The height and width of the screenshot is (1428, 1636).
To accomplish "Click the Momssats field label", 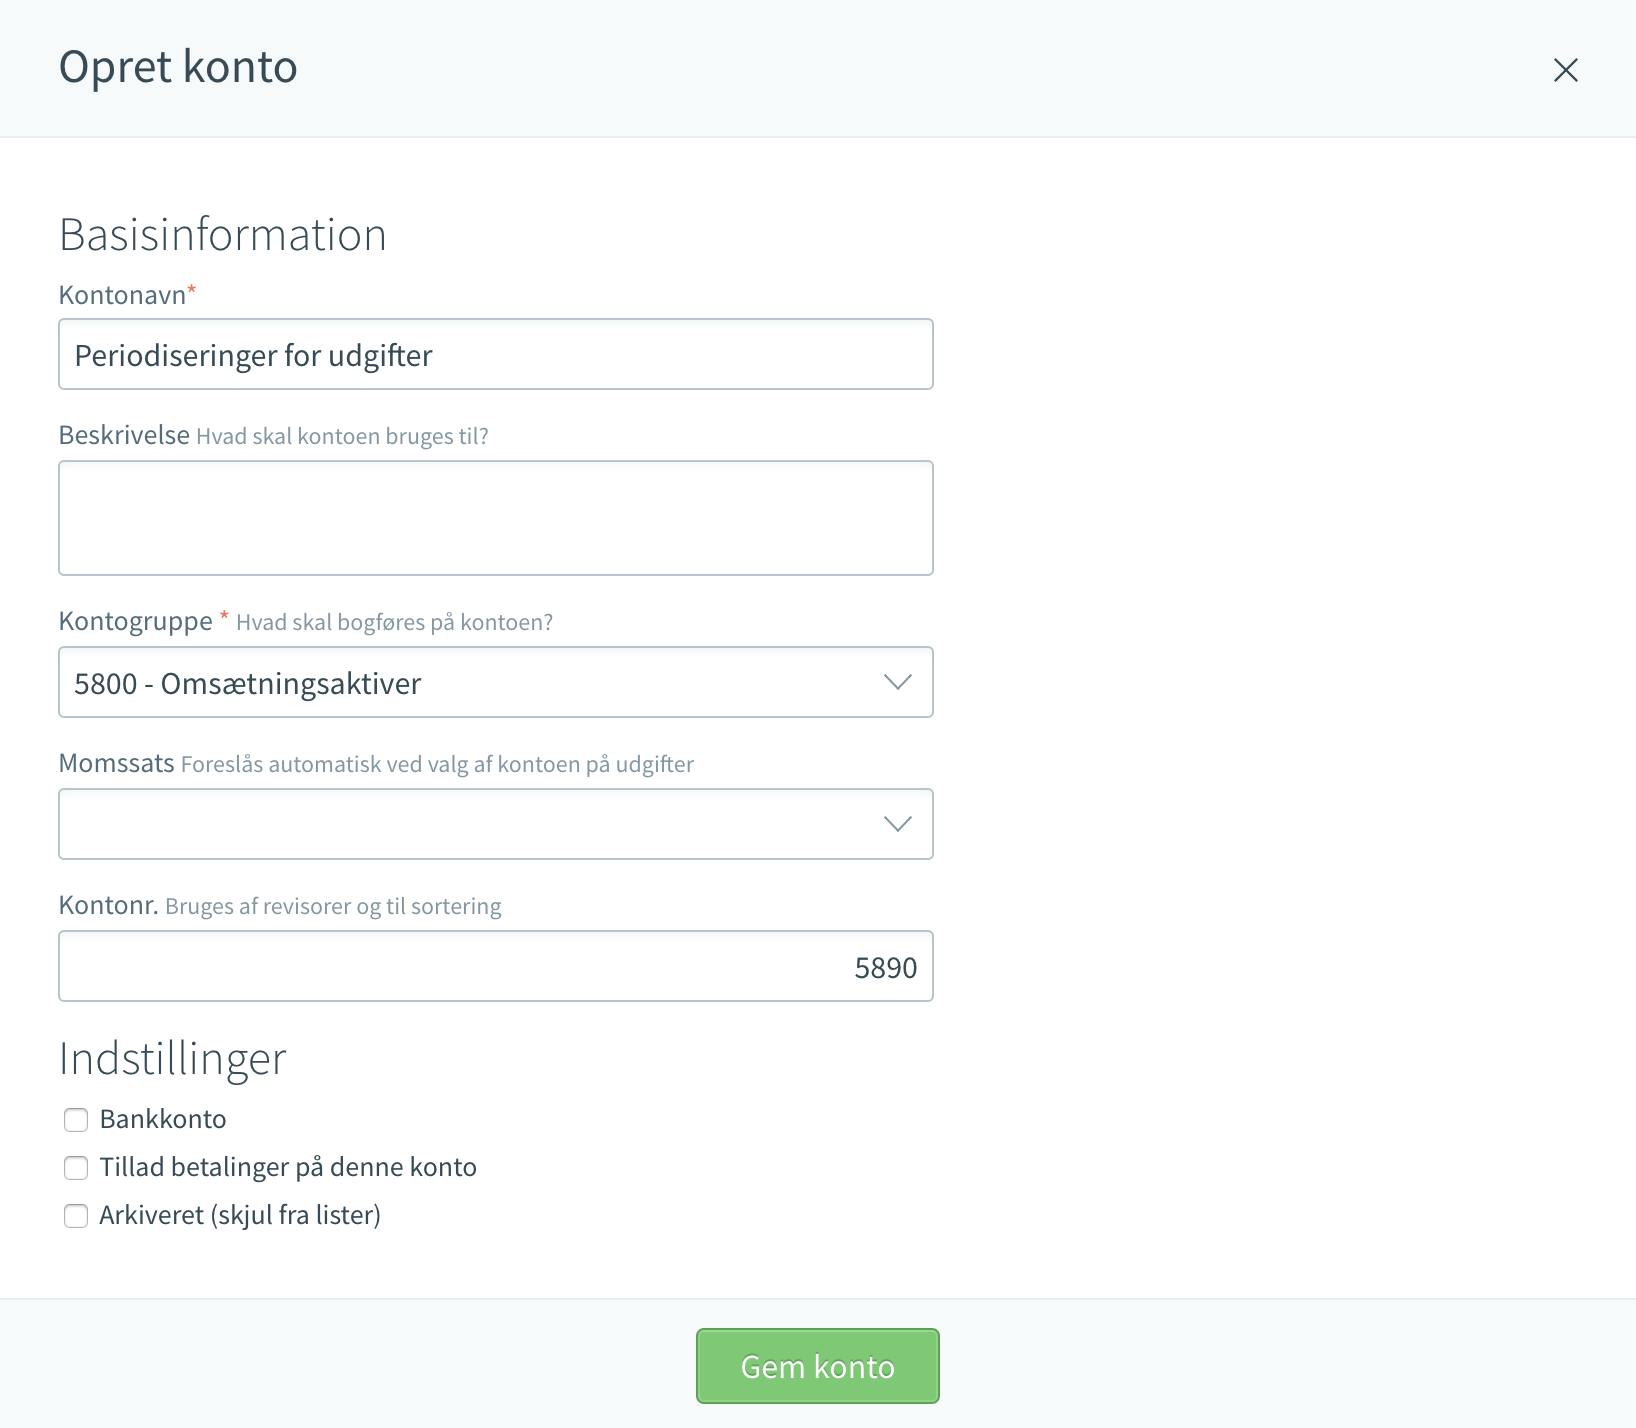I will [117, 763].
